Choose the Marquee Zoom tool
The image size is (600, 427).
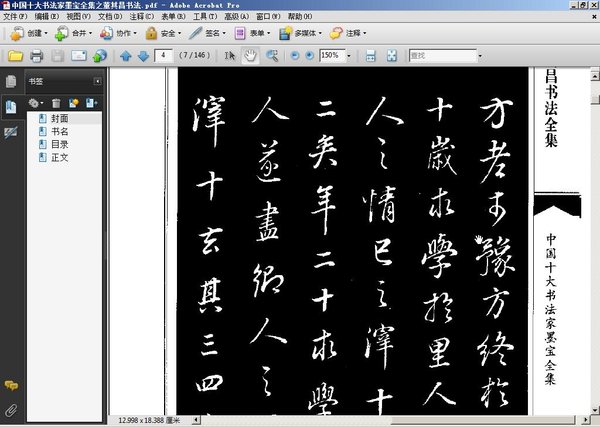[x=272, y=56]
